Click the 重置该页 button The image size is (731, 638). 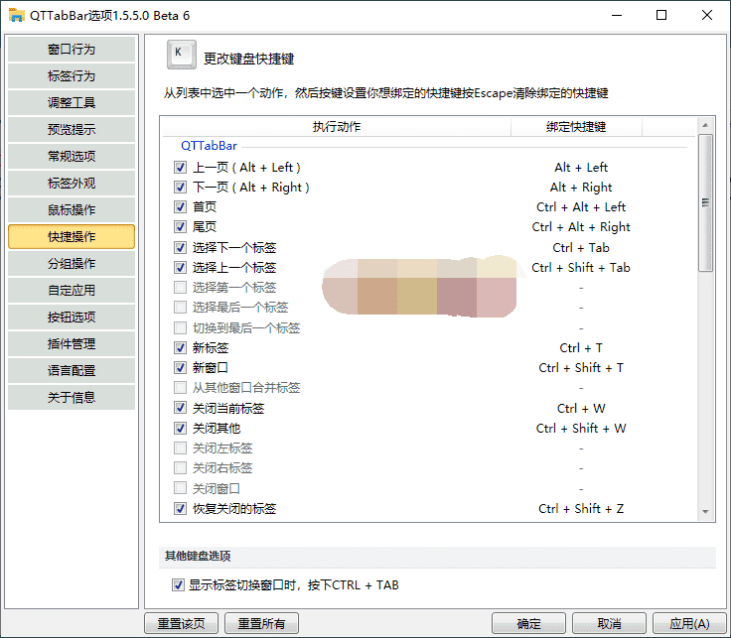point(181,624)
